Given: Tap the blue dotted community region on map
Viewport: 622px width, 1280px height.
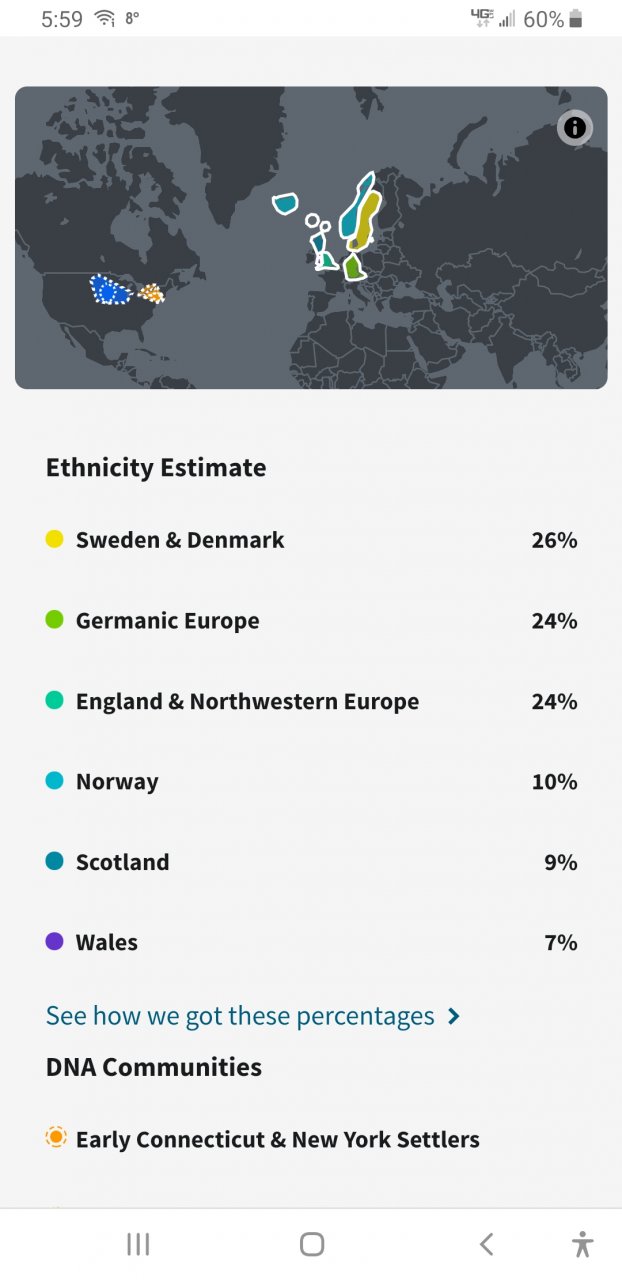Looking at the screenshot, I should 110,290.
